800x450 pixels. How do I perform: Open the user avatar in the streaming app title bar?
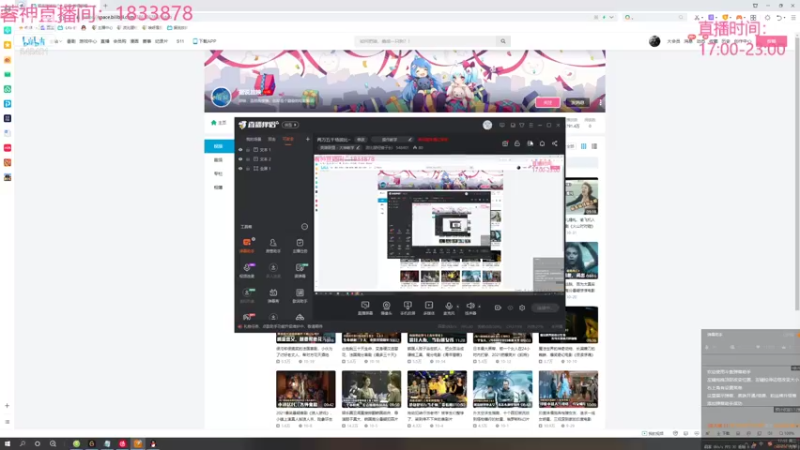pyautogui.click(x=487, y=125)
